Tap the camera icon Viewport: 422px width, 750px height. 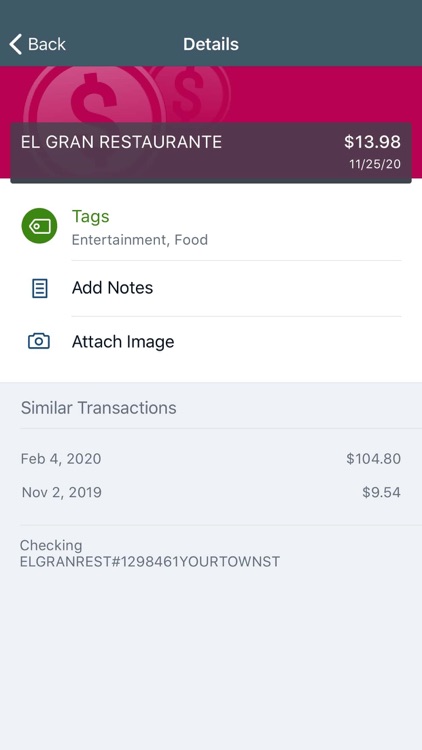[x=39, y=341]
